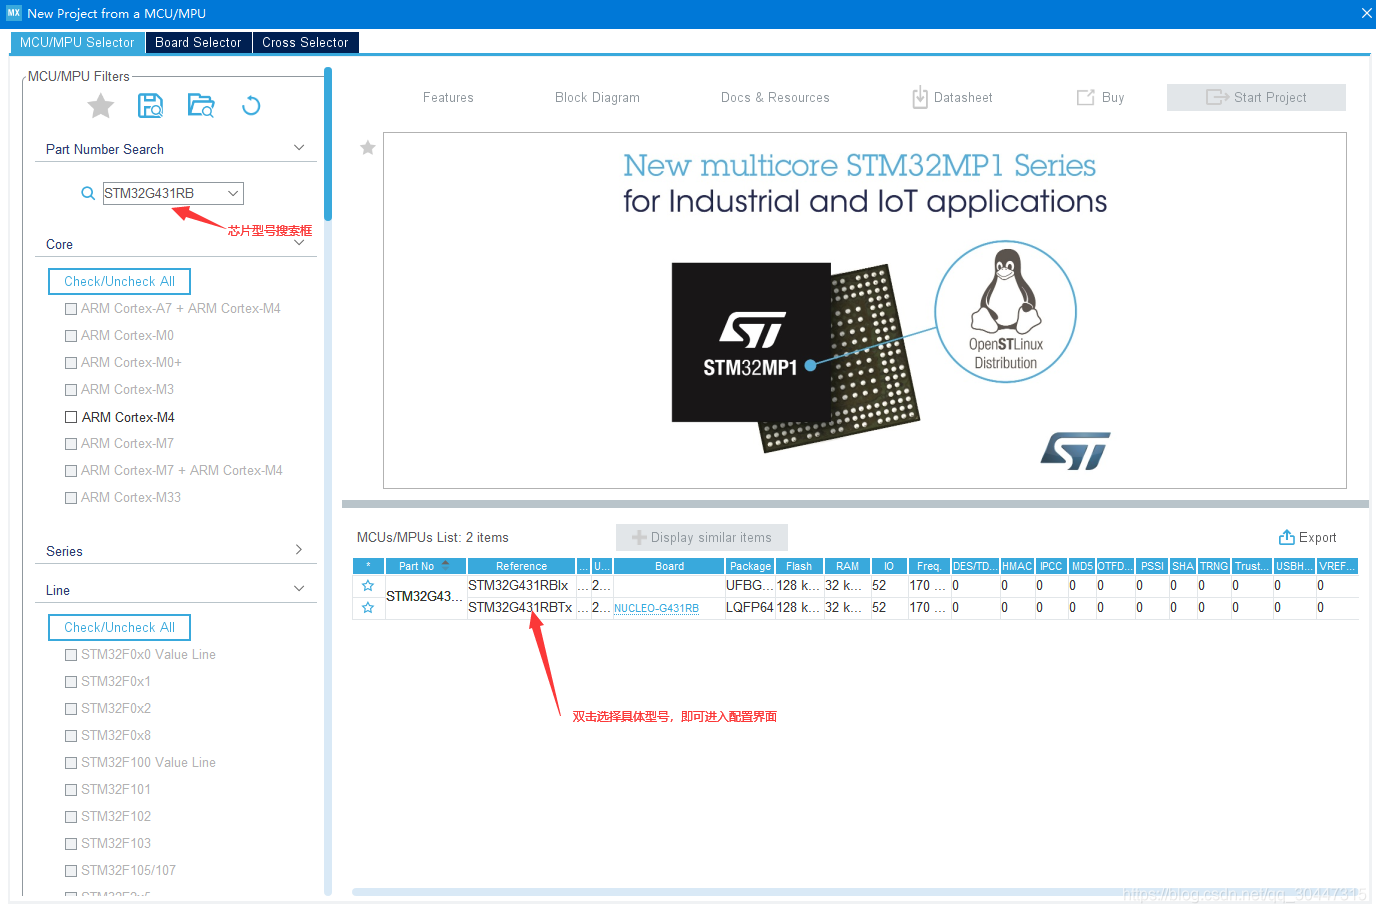Tick ARM Cortex-M0+ checkbox
The height and width of the screenshot is (913, 1376).
pyautogui.click(x=71, y=363)
